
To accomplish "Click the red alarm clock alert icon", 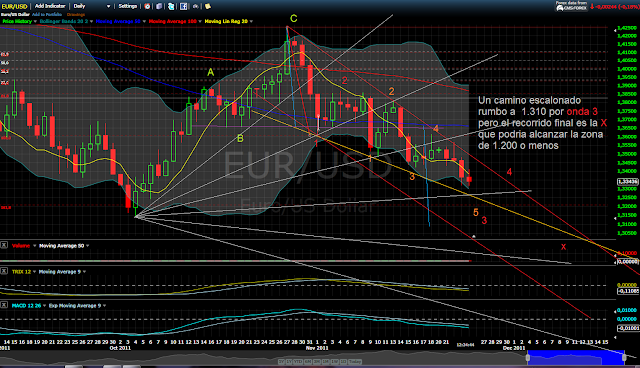I will (147, 6).
